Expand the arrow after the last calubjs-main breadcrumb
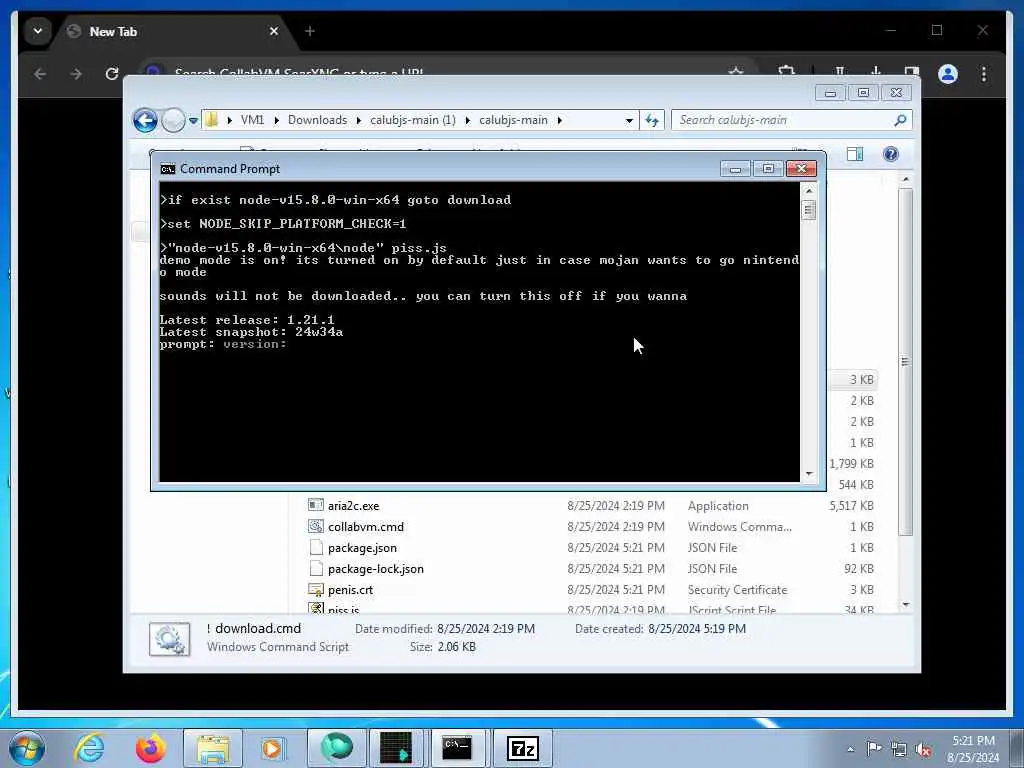The height and width of the screenshot is (768, 1024). coord(560,120)
